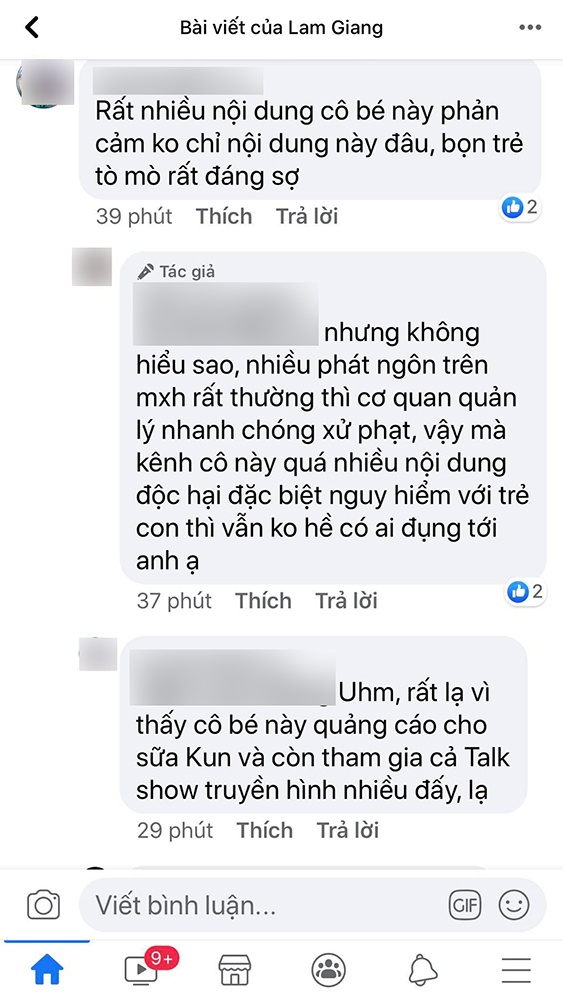563x1000 pixels.
Task: Open the Marketplace store icon
Action: (235, 970)
